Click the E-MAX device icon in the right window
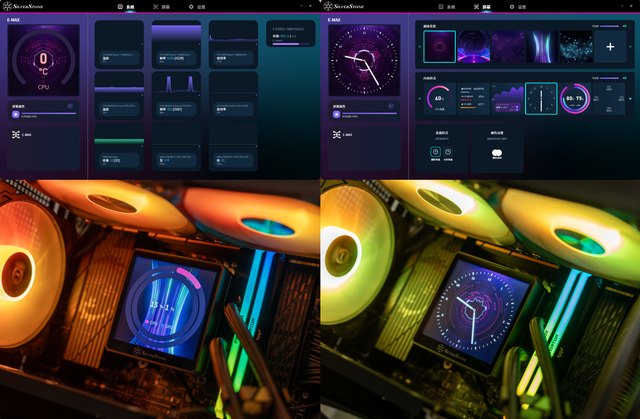This screenshot has width=640, height=419. 334,133
